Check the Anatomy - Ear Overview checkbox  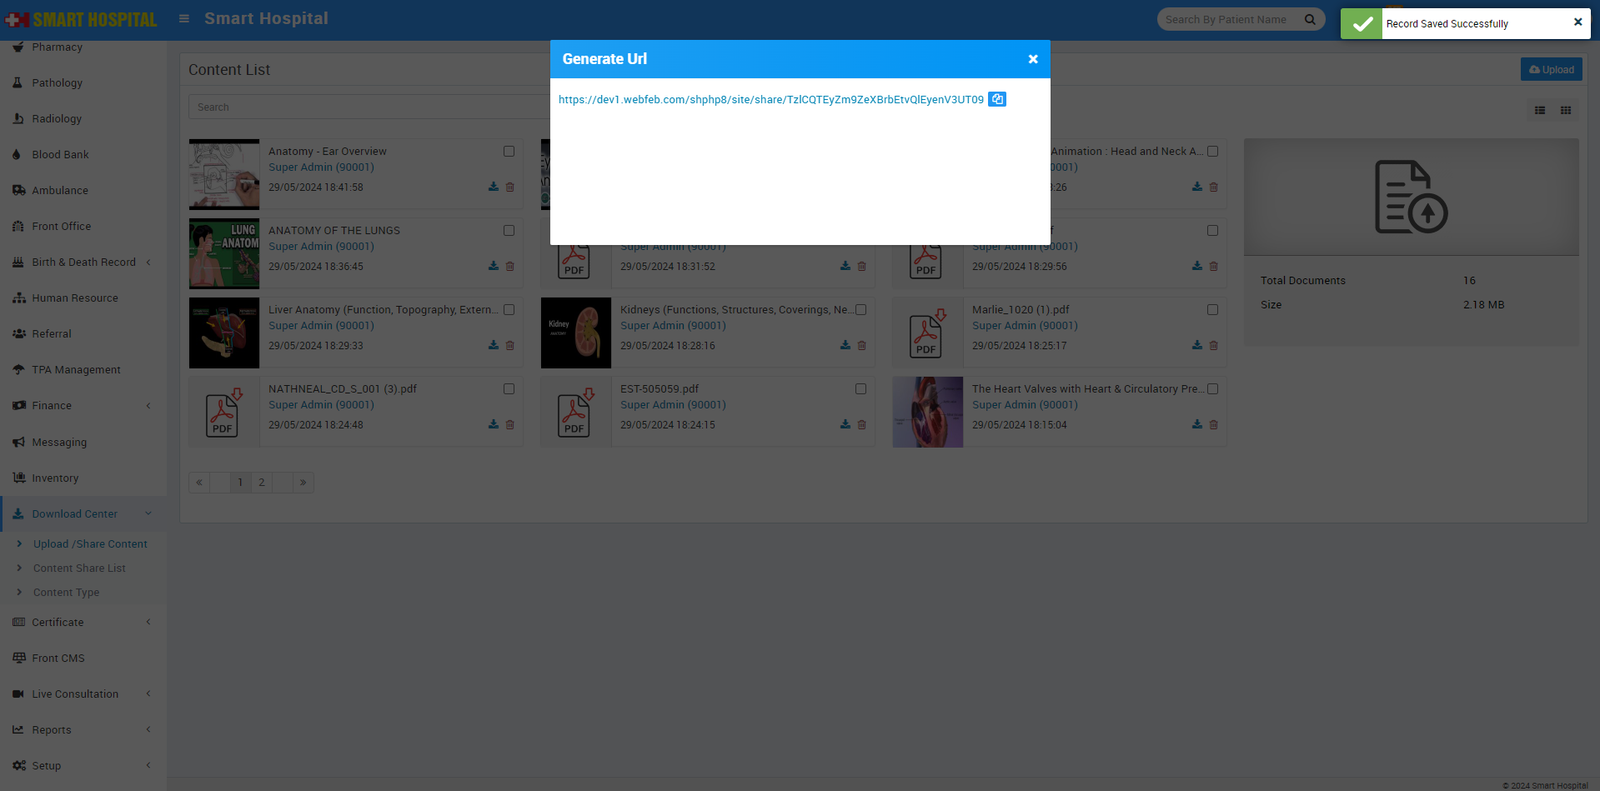tap(509, 152)
